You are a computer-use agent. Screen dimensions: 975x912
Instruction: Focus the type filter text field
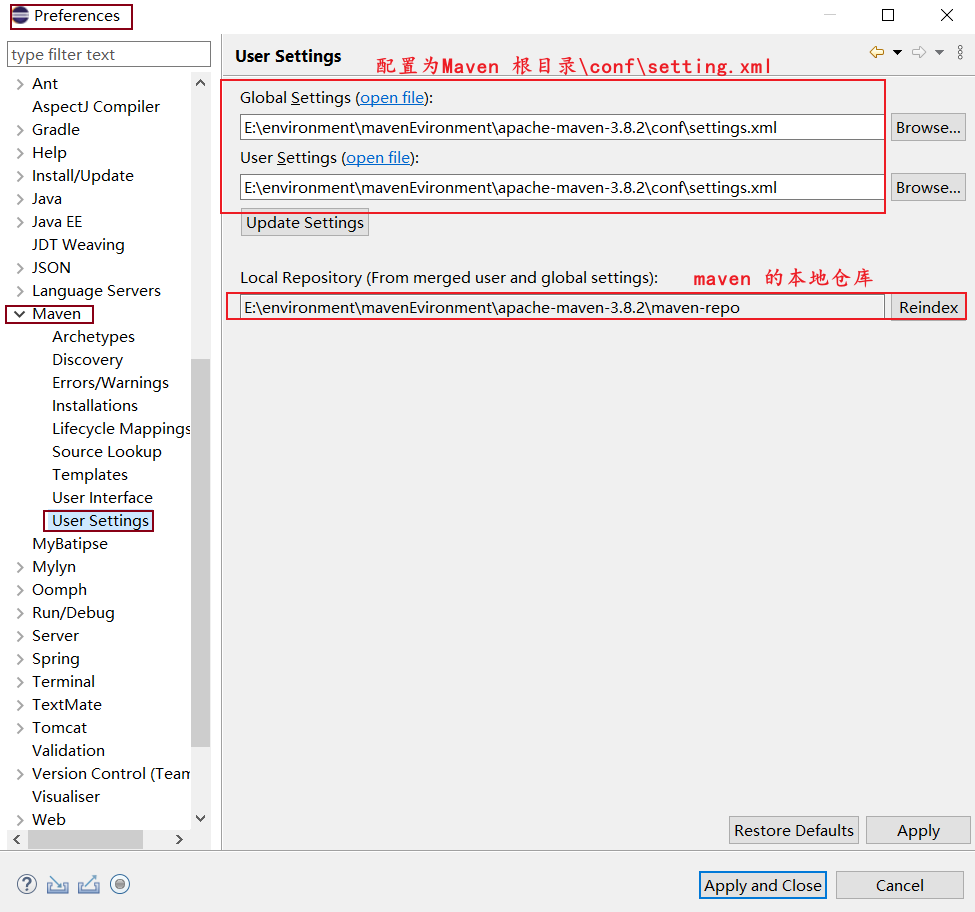tap(109, 55)
